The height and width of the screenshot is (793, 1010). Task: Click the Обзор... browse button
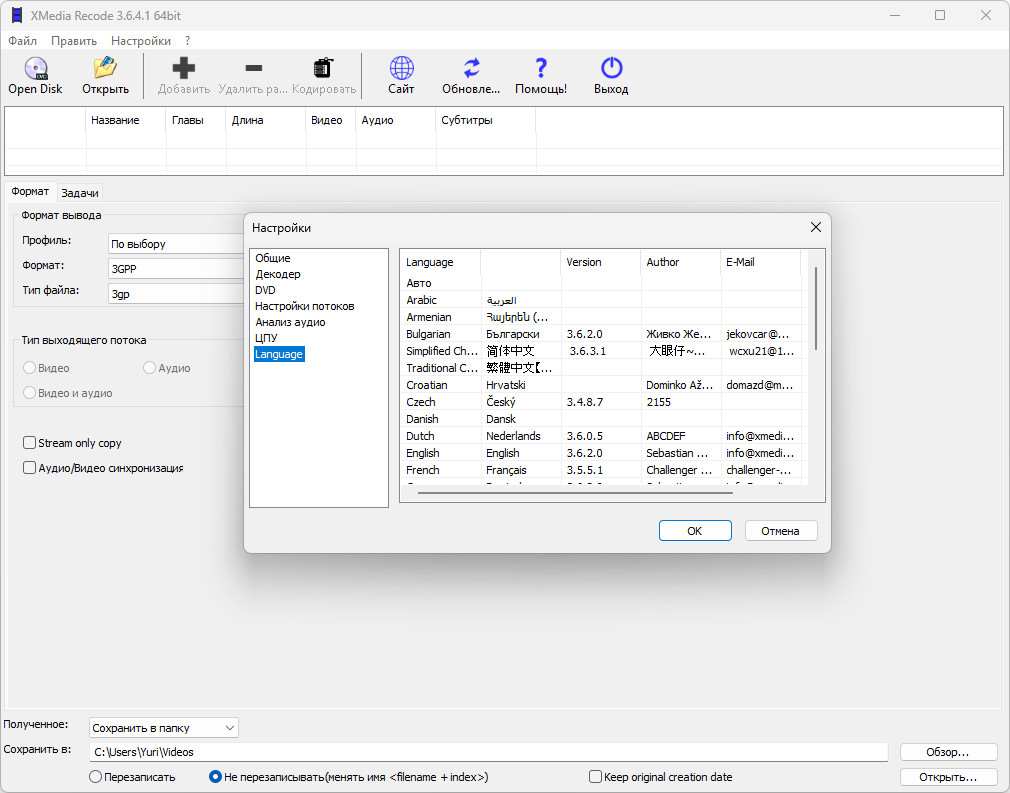coord(947,752)
